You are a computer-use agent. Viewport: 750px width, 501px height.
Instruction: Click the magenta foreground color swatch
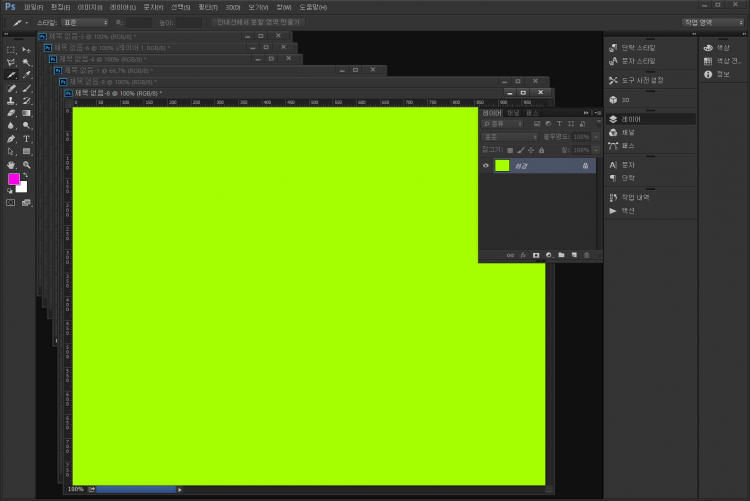(x=14, y=178)
